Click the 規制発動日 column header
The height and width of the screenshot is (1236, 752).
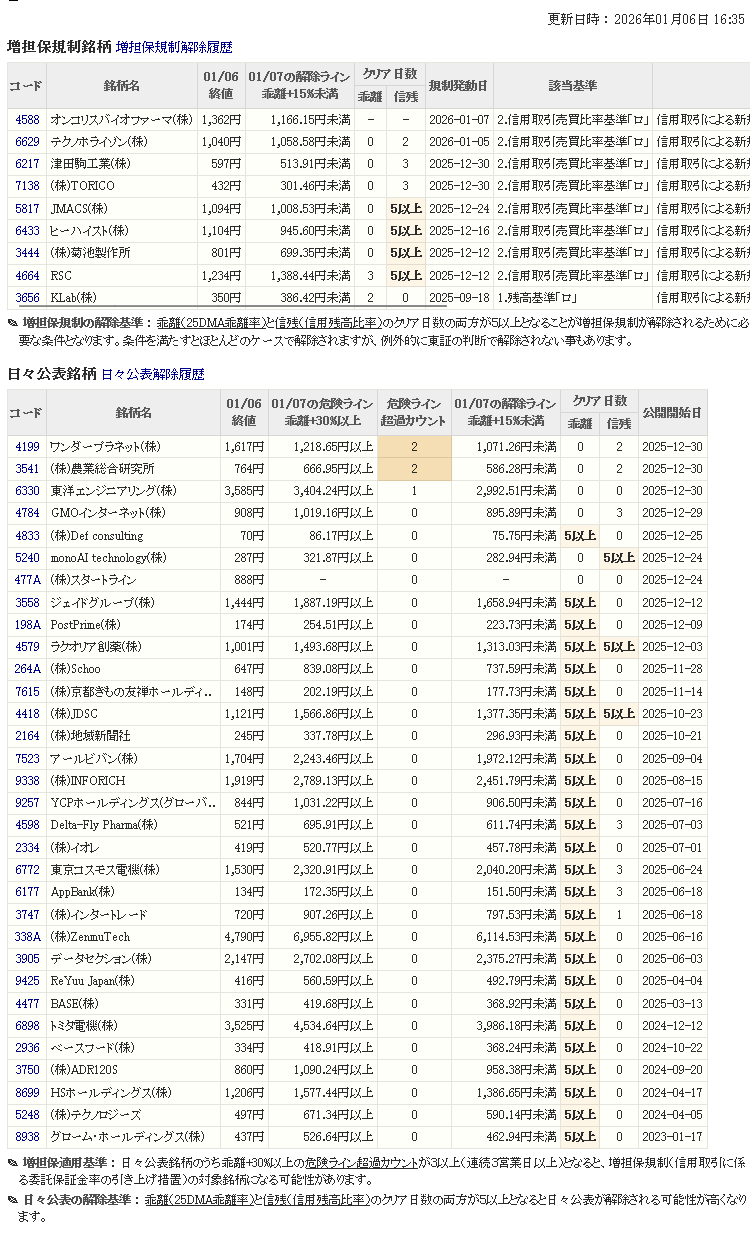458,86
